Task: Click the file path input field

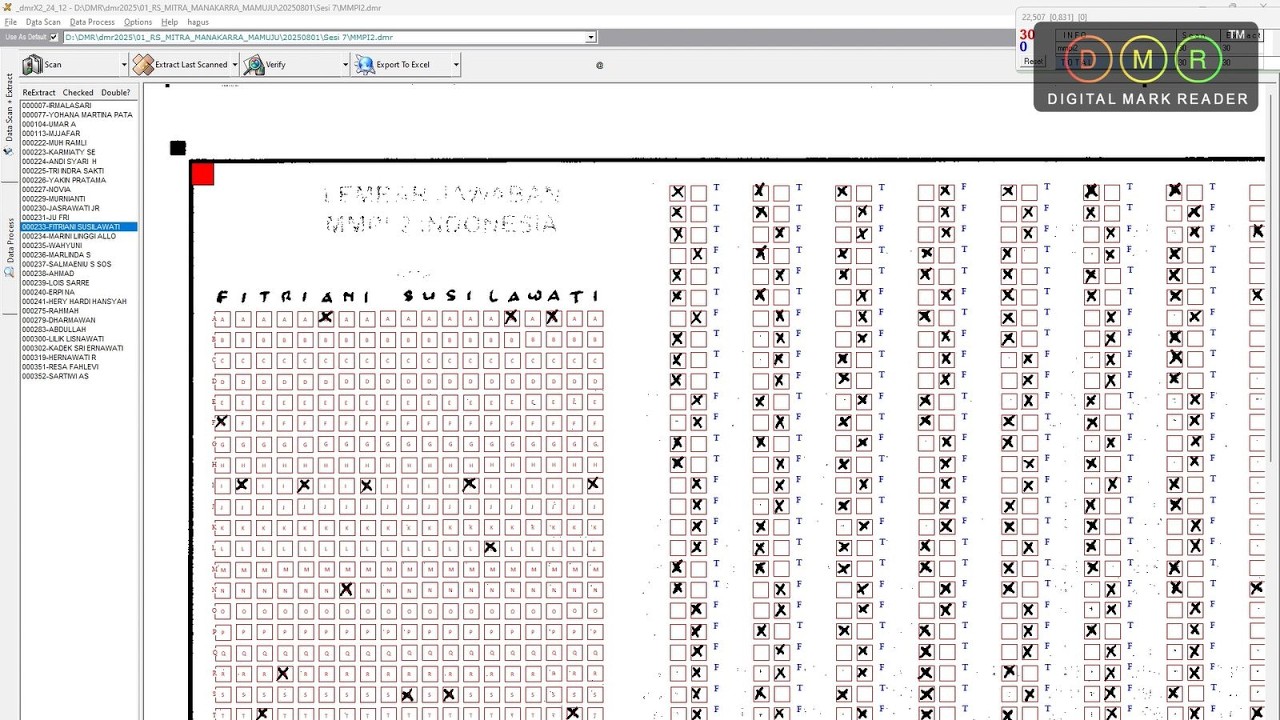Action: coord(324,37)
